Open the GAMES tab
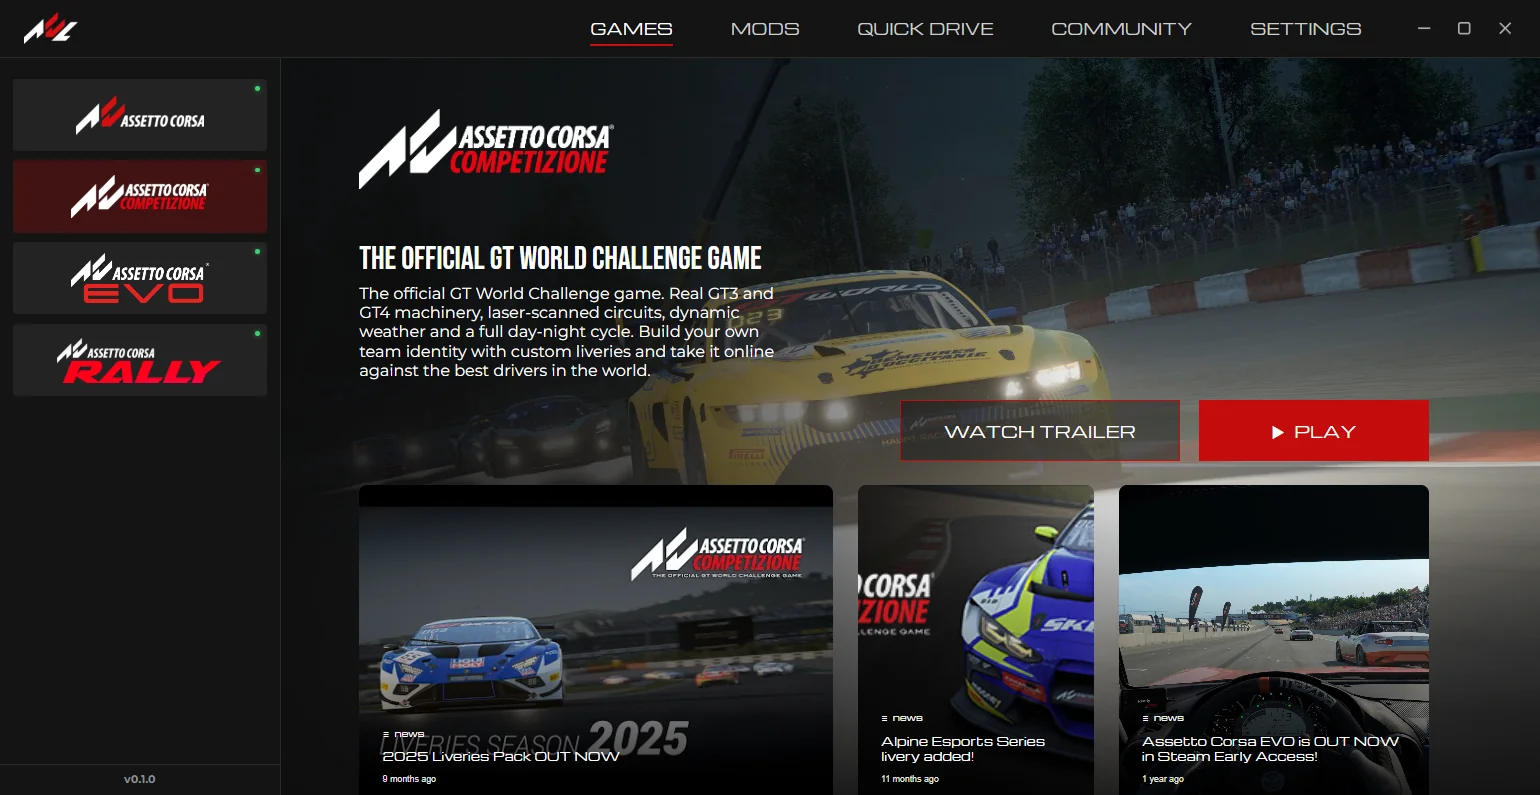 [631, 29]
